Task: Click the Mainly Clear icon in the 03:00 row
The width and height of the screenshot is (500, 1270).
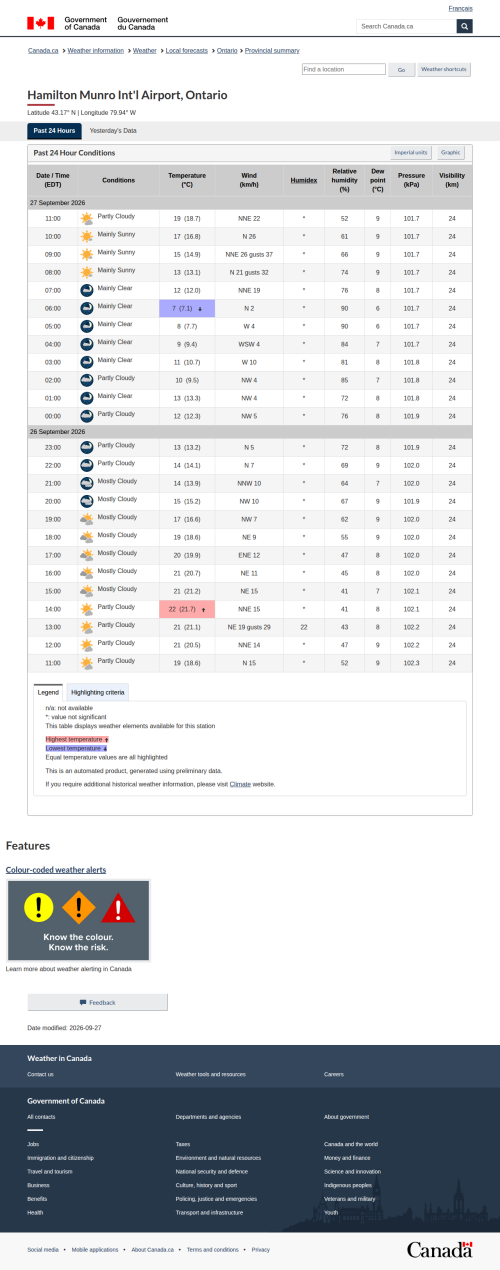Action: coord(87,362)
